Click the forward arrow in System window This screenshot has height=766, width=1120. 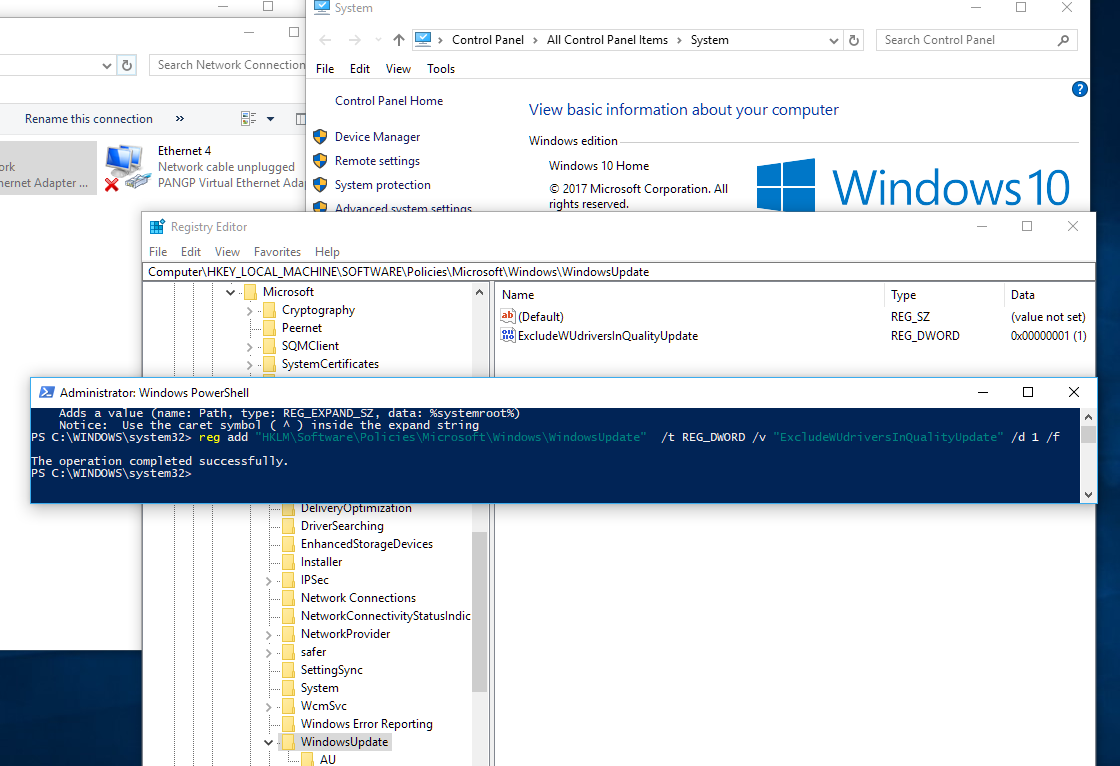(354, 40)
